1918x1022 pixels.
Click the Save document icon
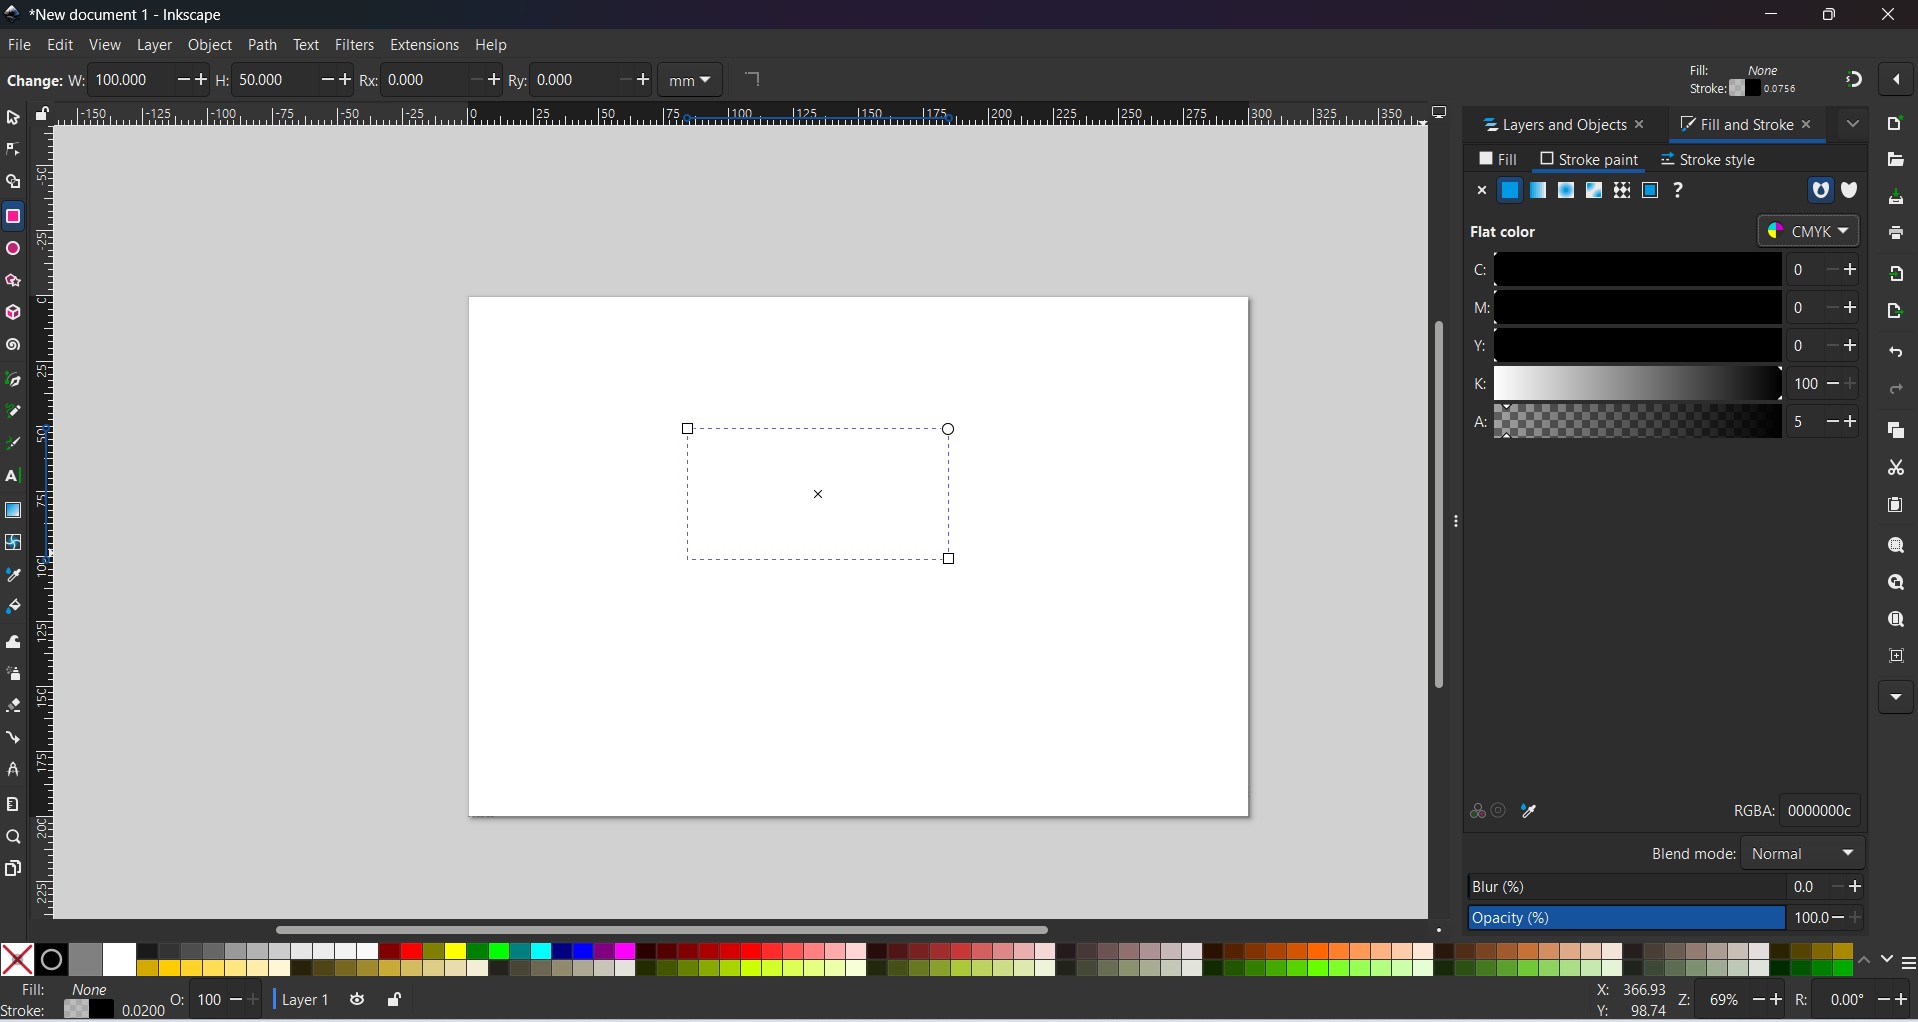coord(1897,198)
